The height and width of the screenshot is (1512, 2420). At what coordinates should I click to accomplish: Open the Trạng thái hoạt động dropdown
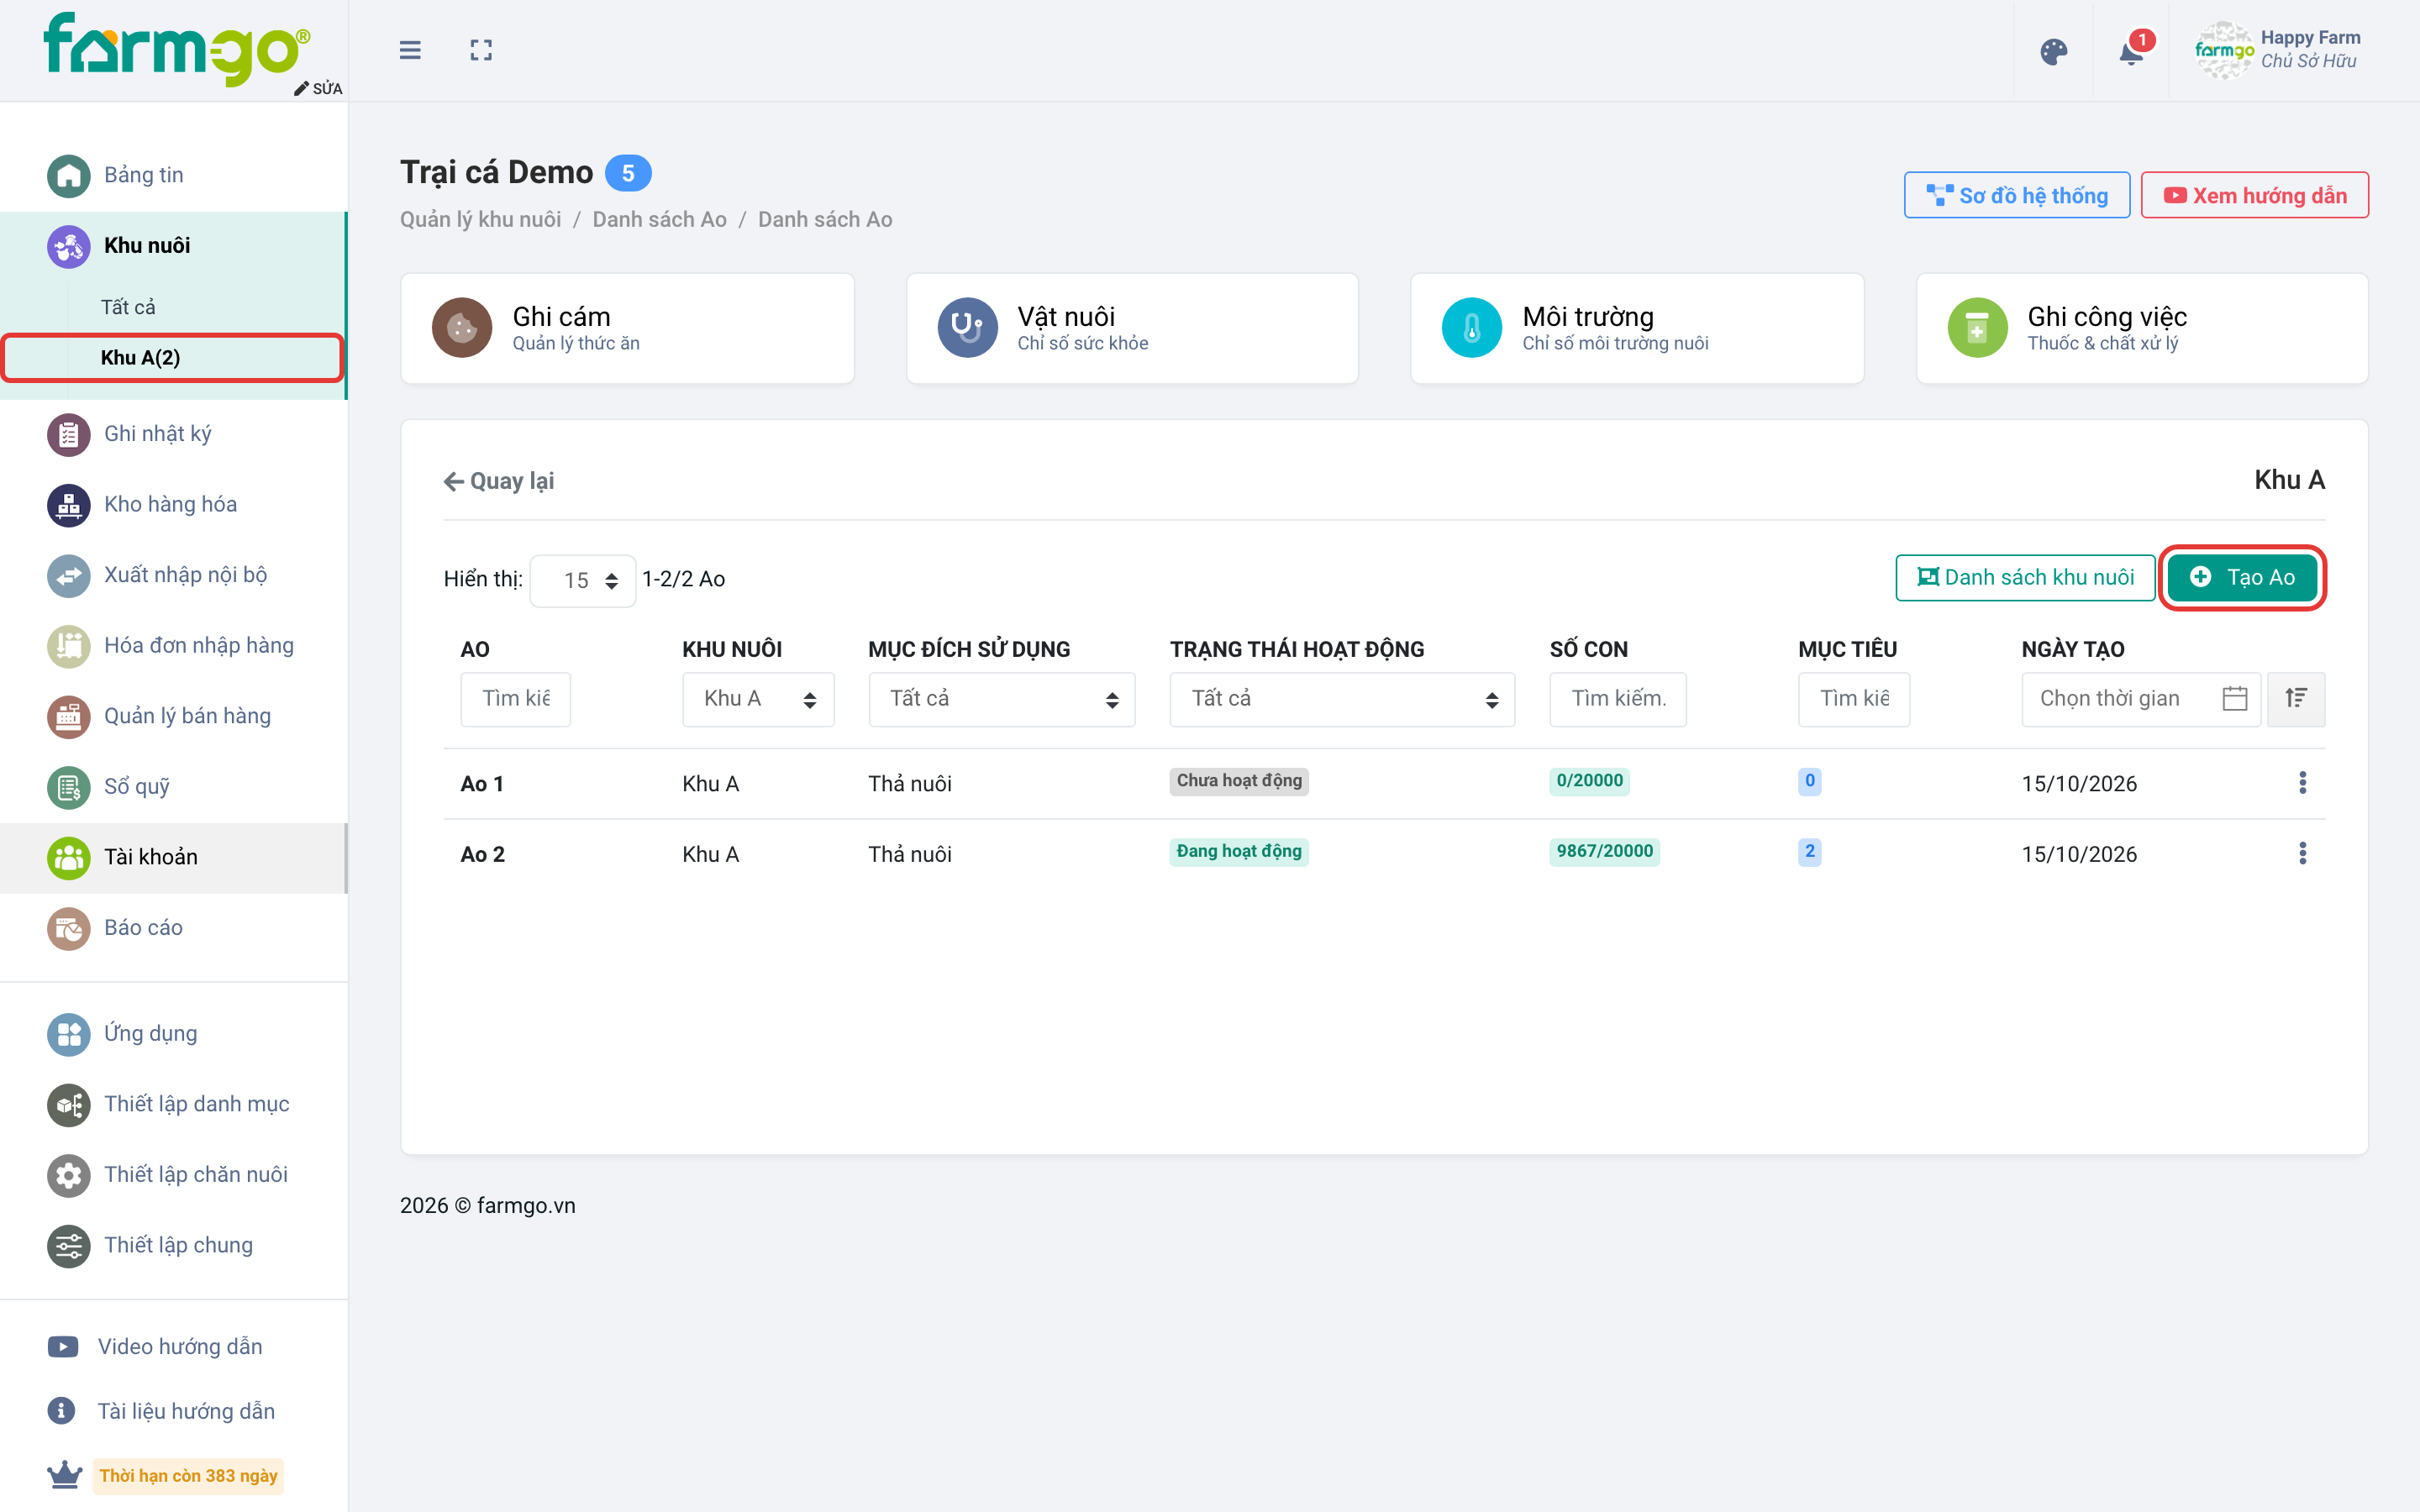click(1342, 699)
